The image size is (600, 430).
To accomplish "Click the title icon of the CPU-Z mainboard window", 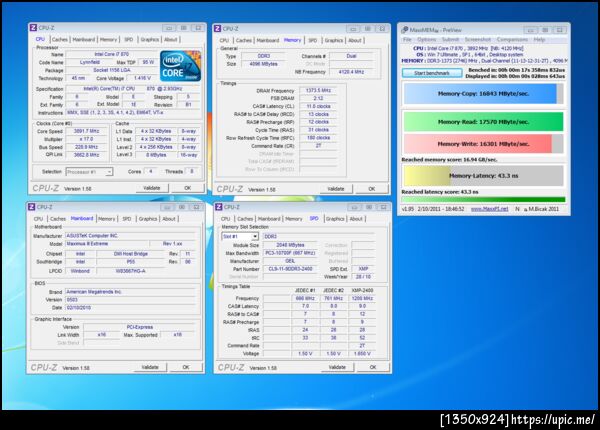I will point(32,207).
